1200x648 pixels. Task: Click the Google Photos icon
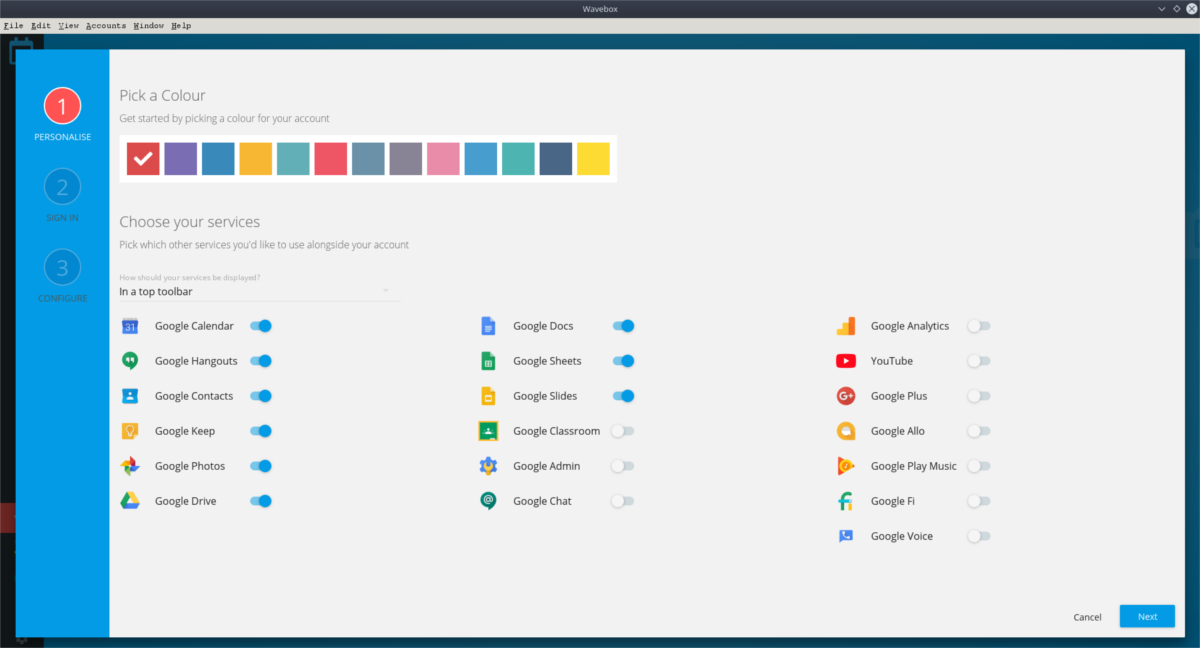131,465
